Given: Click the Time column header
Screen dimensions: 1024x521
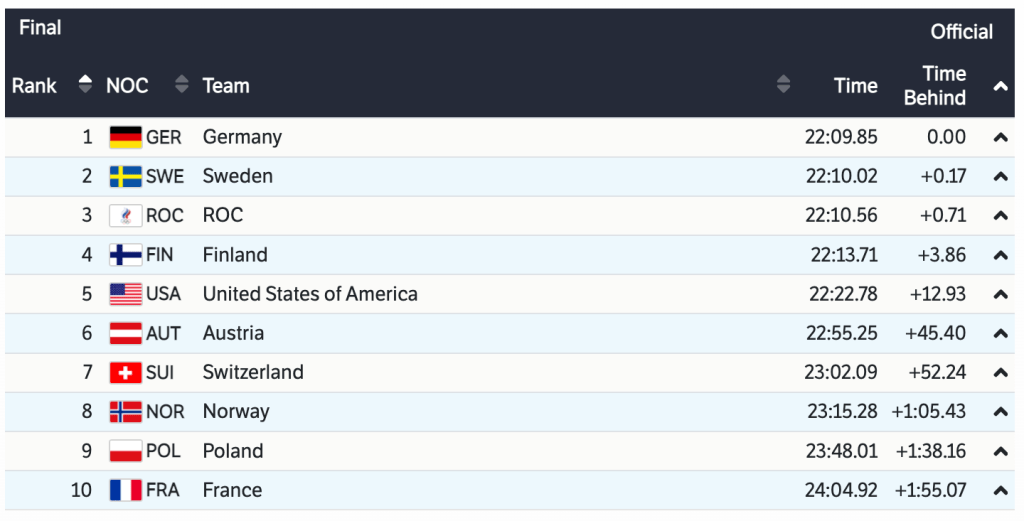Looking at the screenshot, I should pos(855,86).
